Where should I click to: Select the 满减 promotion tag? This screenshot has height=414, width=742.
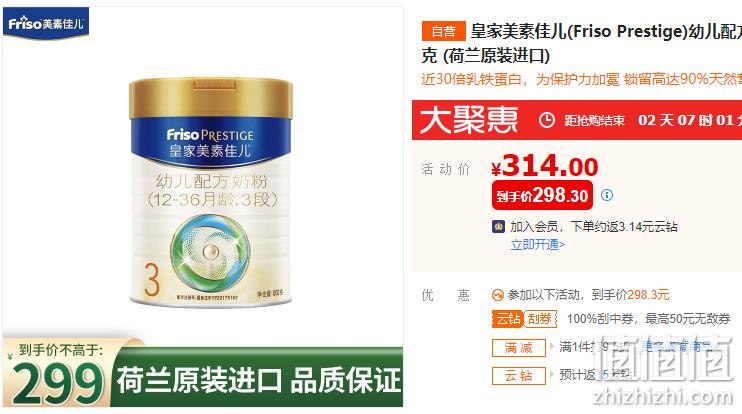tap(519, 348)
